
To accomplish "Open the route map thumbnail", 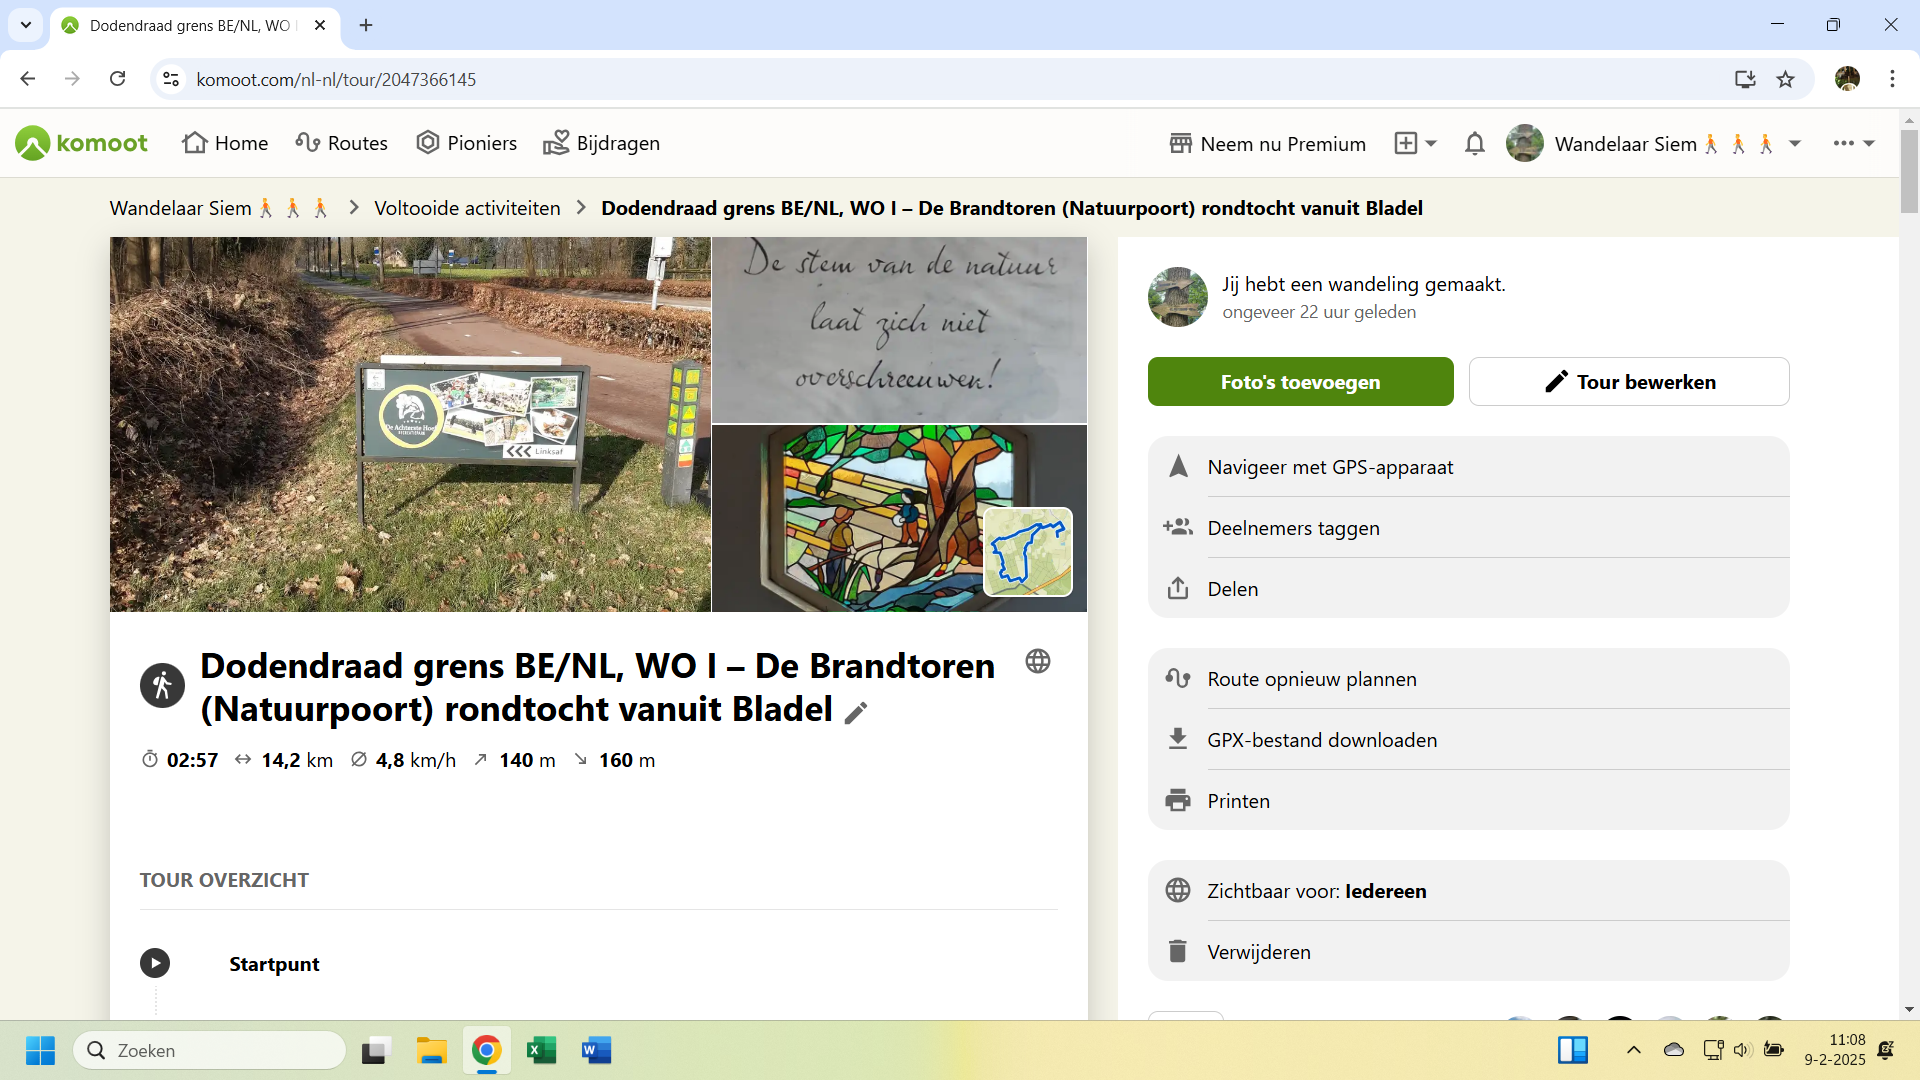I will (x=1028, y=552).
